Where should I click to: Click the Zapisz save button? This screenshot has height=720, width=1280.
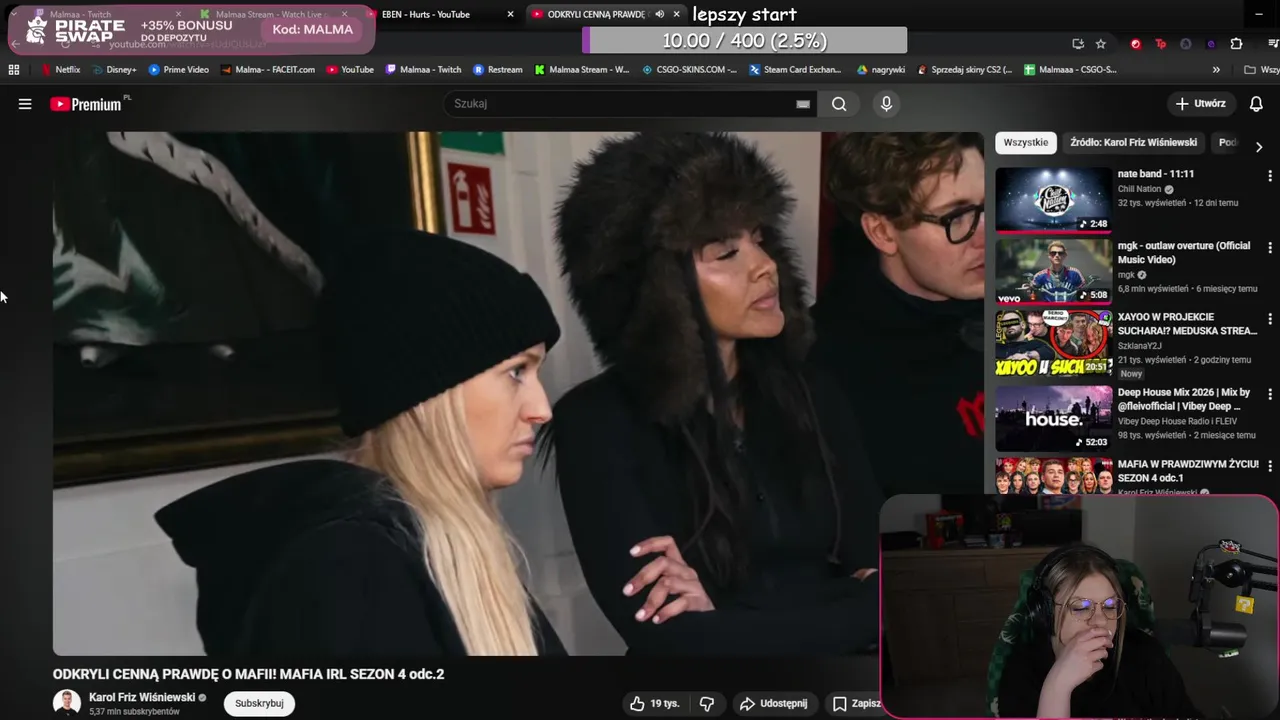tap(858, 704)
